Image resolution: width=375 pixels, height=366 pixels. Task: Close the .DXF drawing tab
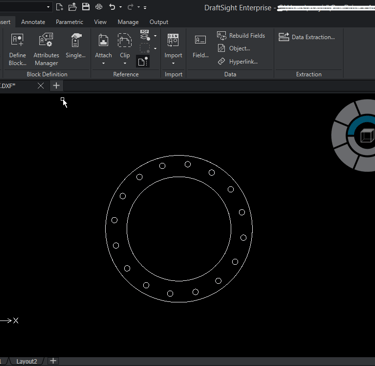[x=41, y=86]
